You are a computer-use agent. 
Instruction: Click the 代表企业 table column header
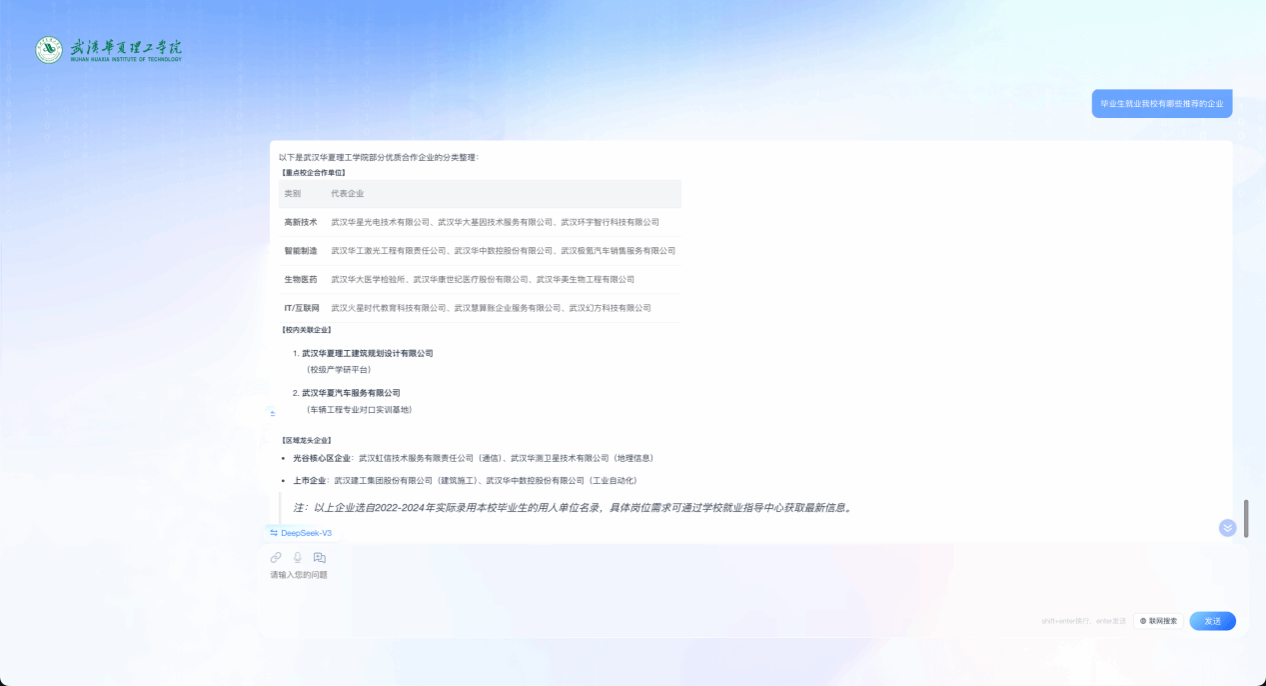(x=348, y=193)
